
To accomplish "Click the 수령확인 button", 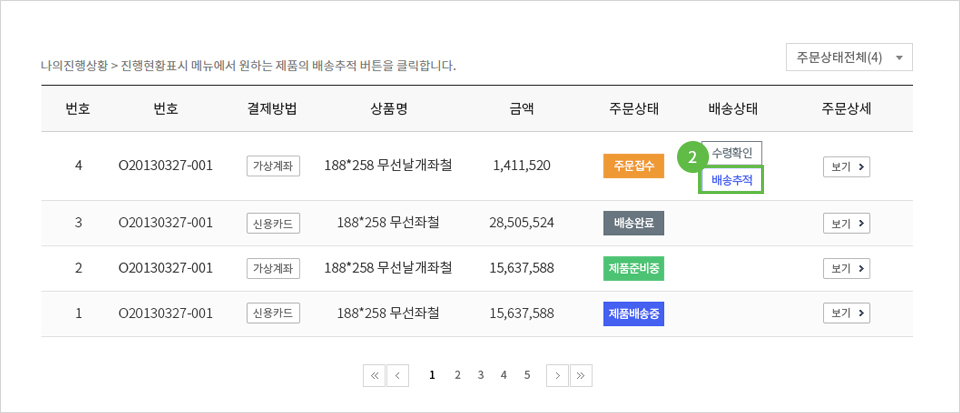I will [x=732, y=154].
